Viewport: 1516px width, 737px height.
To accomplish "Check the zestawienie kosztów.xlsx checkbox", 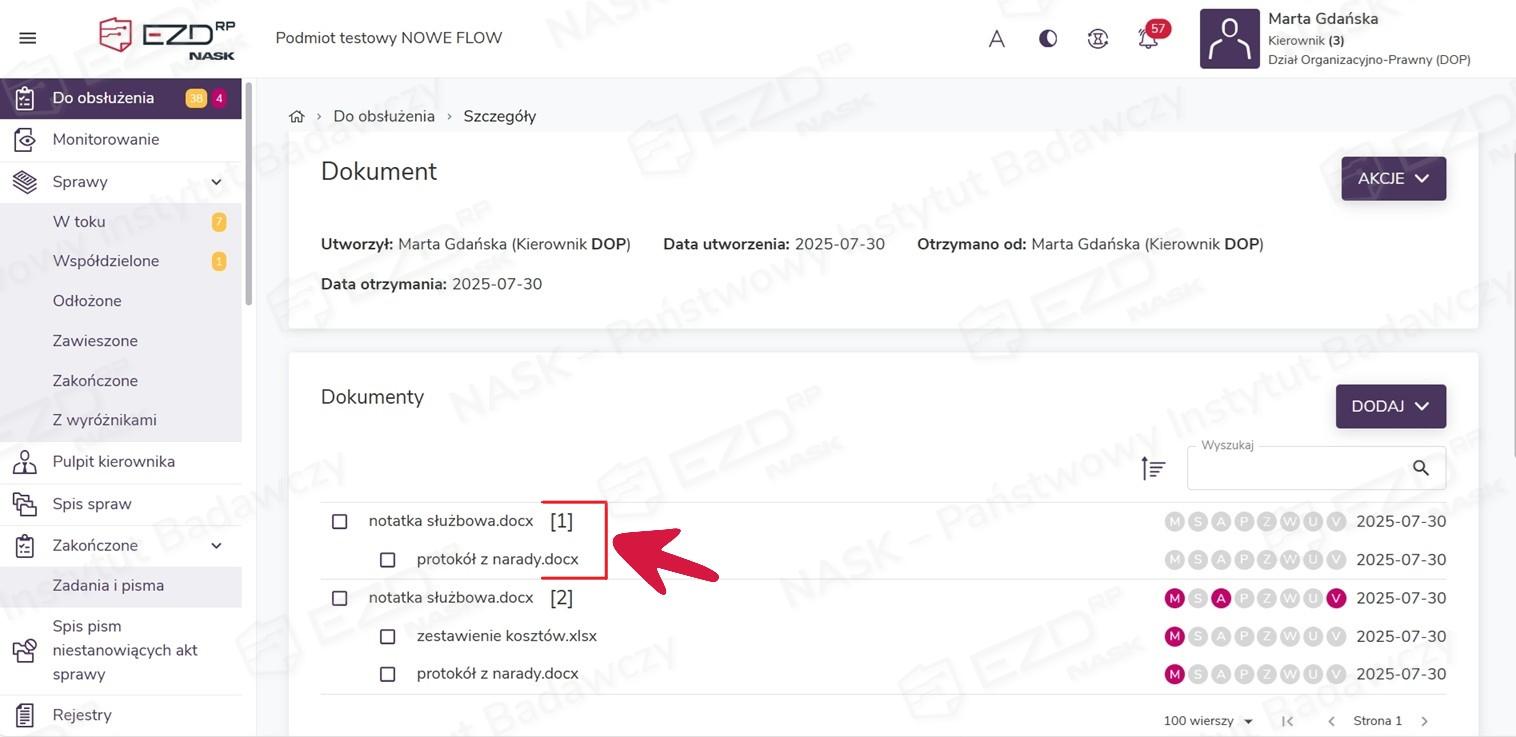I will [388, 636].
